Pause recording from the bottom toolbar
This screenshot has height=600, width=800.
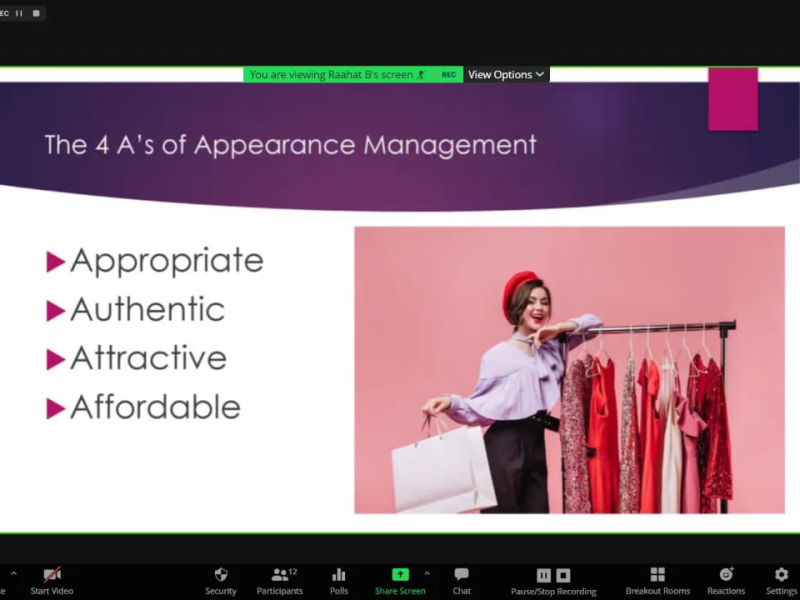(x=544, y=575)
